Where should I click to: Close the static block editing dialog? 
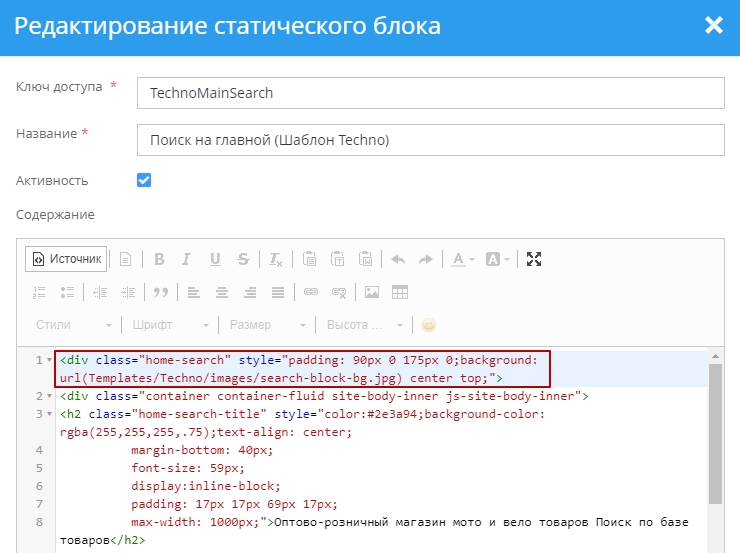(x=714, y=26)
